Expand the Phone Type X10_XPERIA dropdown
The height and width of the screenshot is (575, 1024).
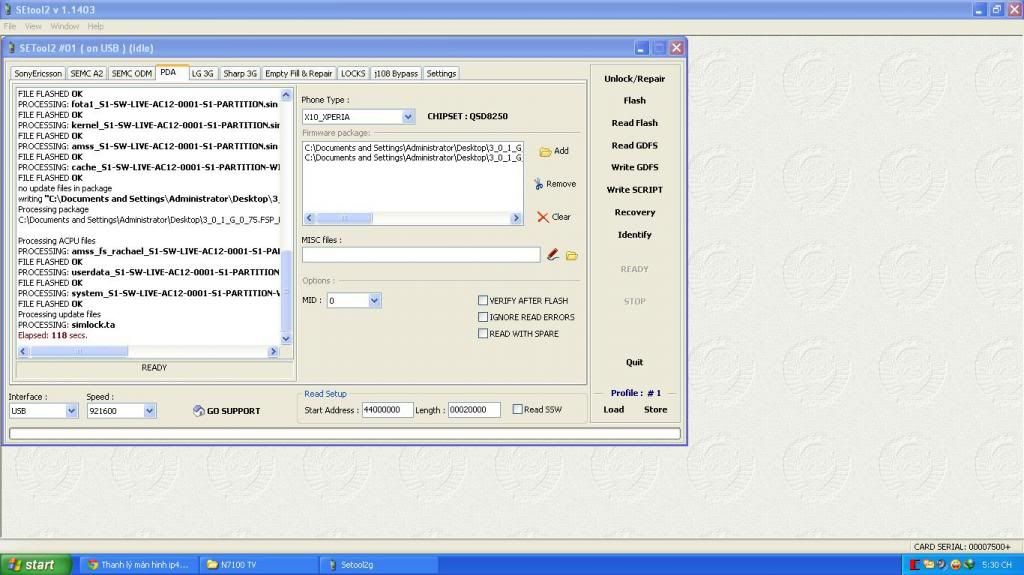[x=408, y=116]
